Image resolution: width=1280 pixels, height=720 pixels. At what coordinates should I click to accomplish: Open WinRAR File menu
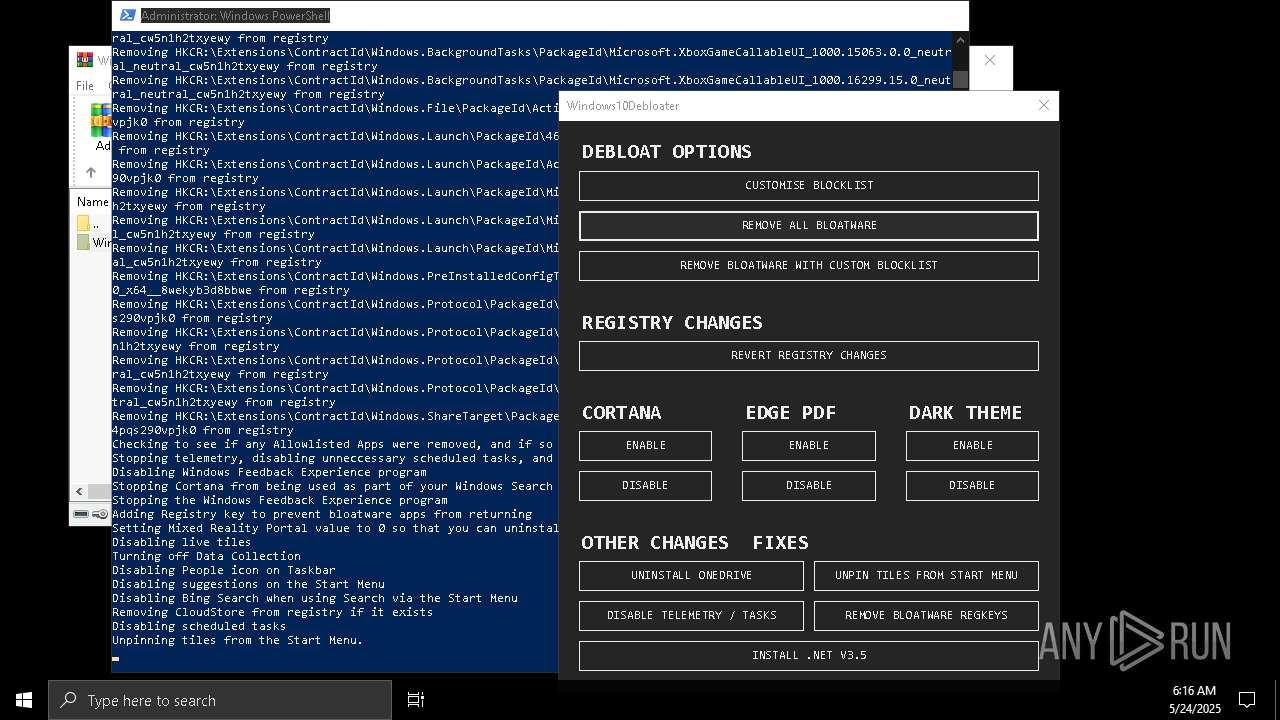click(x=85, y=86)
